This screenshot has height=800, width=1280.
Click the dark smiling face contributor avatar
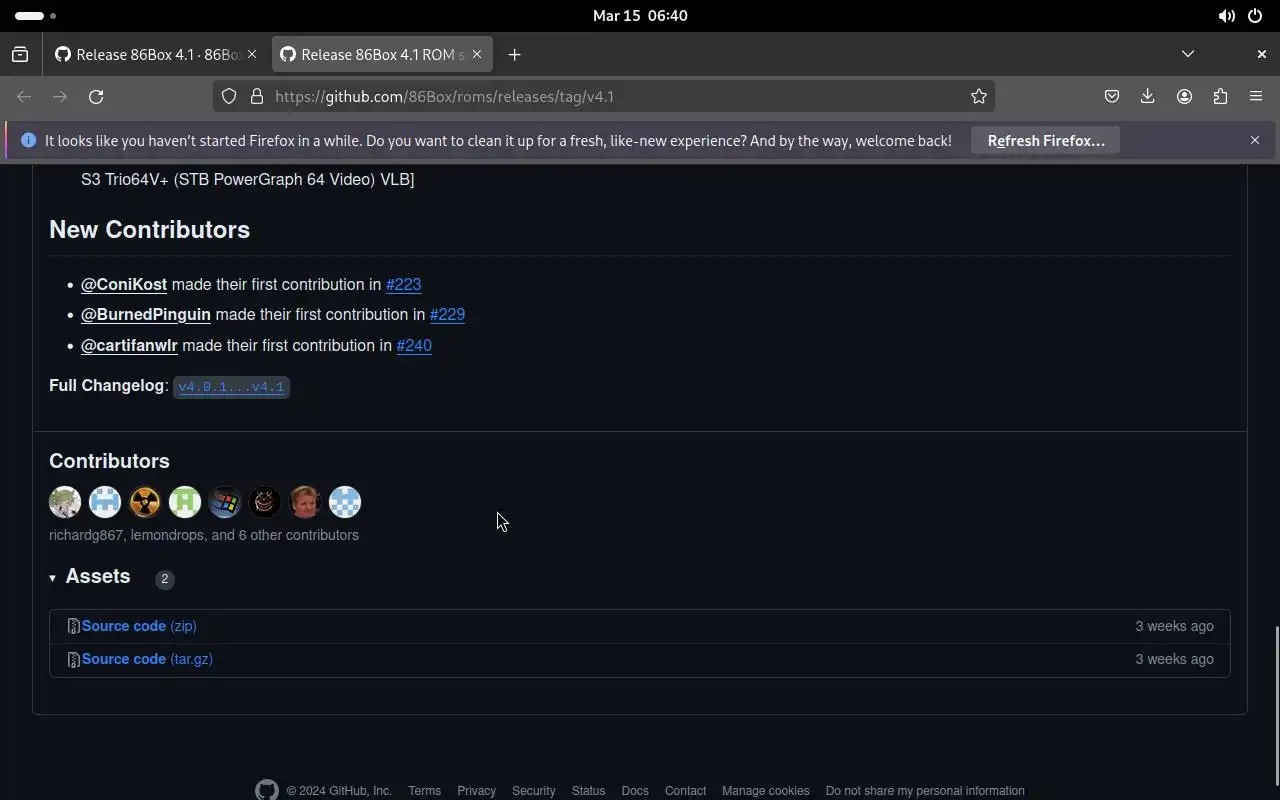click(265, 502)
